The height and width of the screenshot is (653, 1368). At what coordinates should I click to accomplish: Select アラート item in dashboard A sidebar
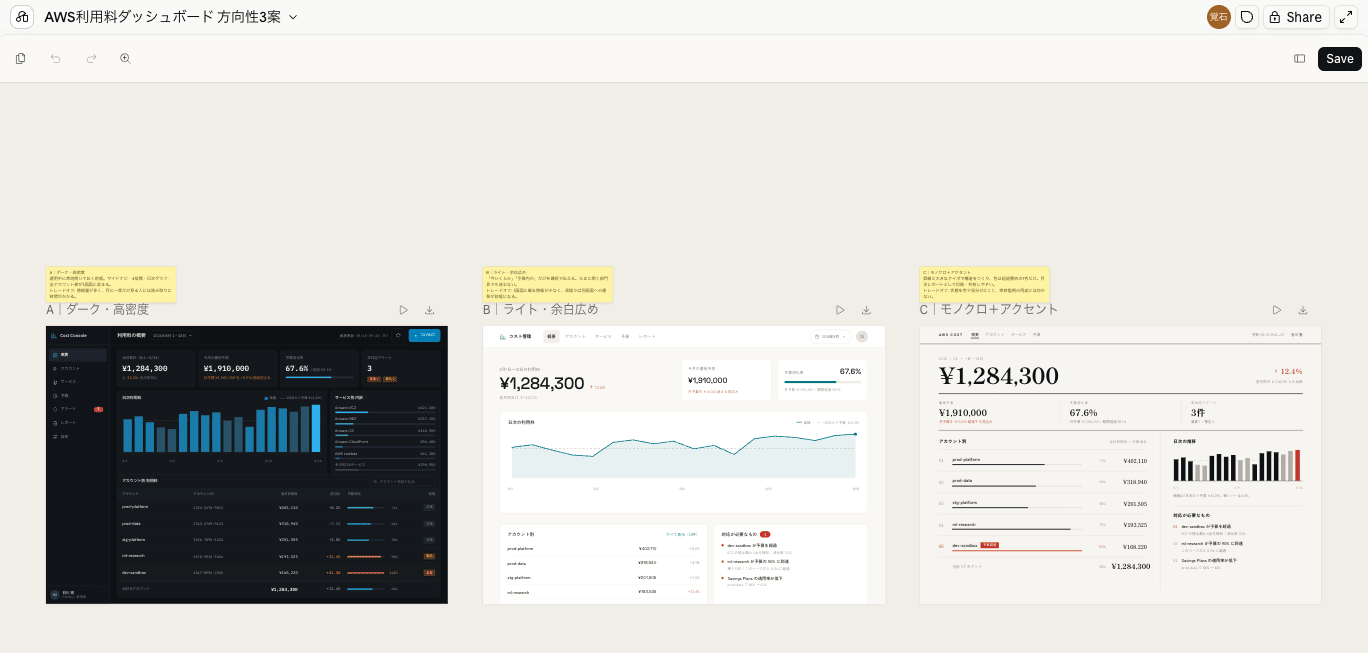[77, 408]
